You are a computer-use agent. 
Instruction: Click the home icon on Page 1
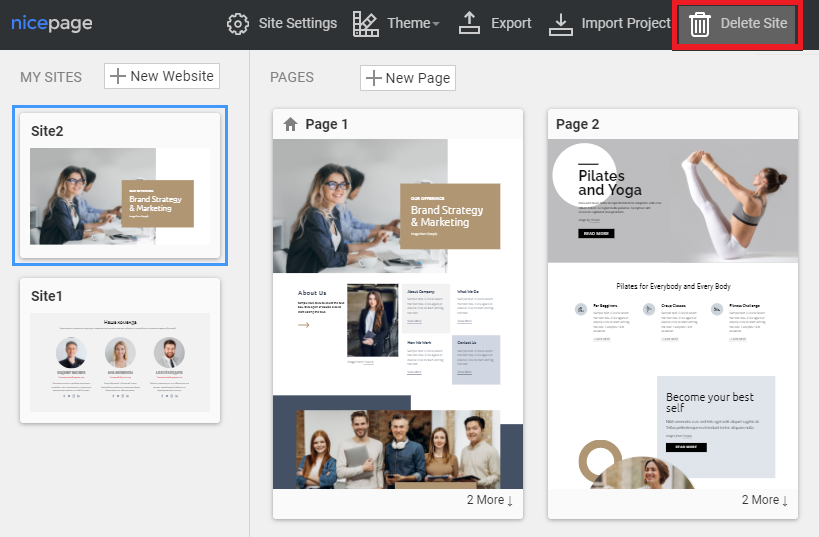pos(290,124)
